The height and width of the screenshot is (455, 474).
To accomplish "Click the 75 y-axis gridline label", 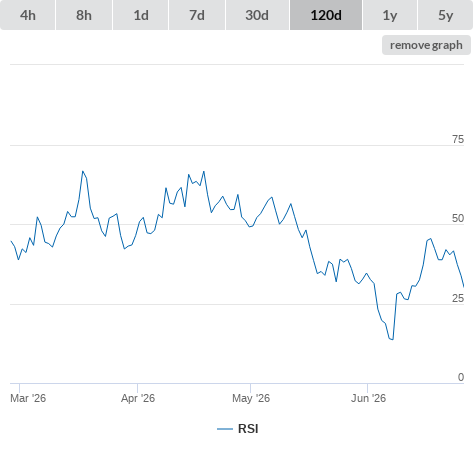I will [458, 139].
